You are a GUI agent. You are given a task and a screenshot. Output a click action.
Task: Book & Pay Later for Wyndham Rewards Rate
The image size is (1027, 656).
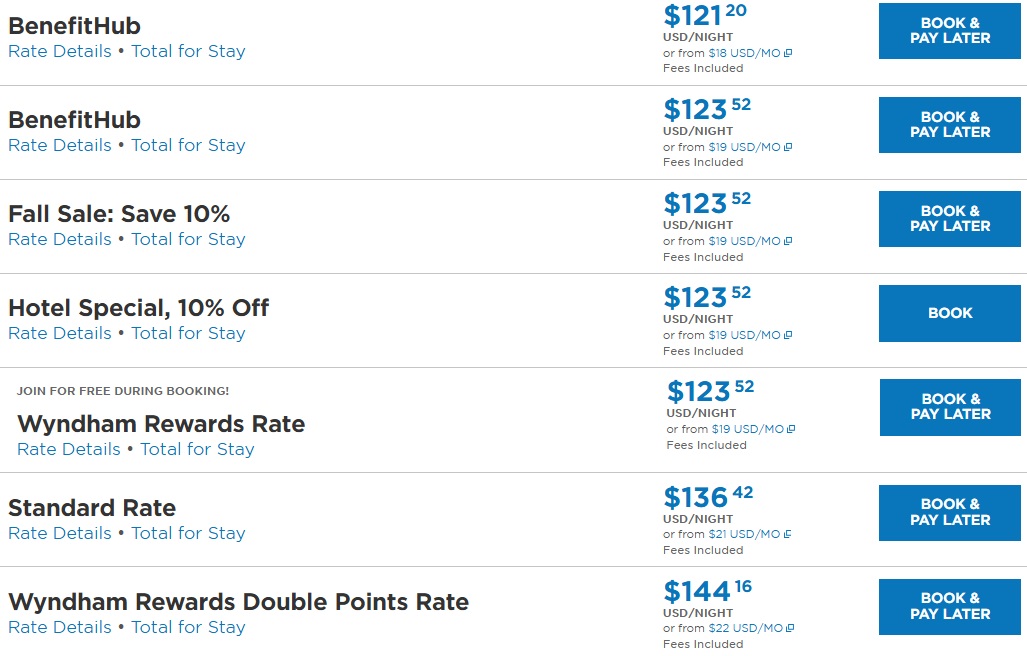[x=950, y=407]
